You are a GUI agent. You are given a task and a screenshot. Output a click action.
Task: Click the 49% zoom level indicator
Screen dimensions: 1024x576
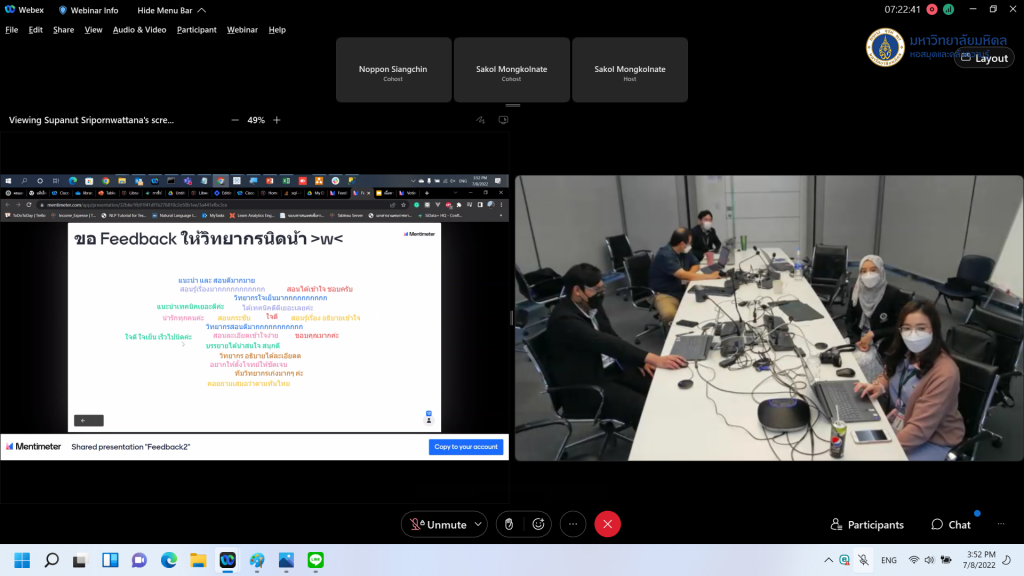pyautogui.click(x=256, y=120)
